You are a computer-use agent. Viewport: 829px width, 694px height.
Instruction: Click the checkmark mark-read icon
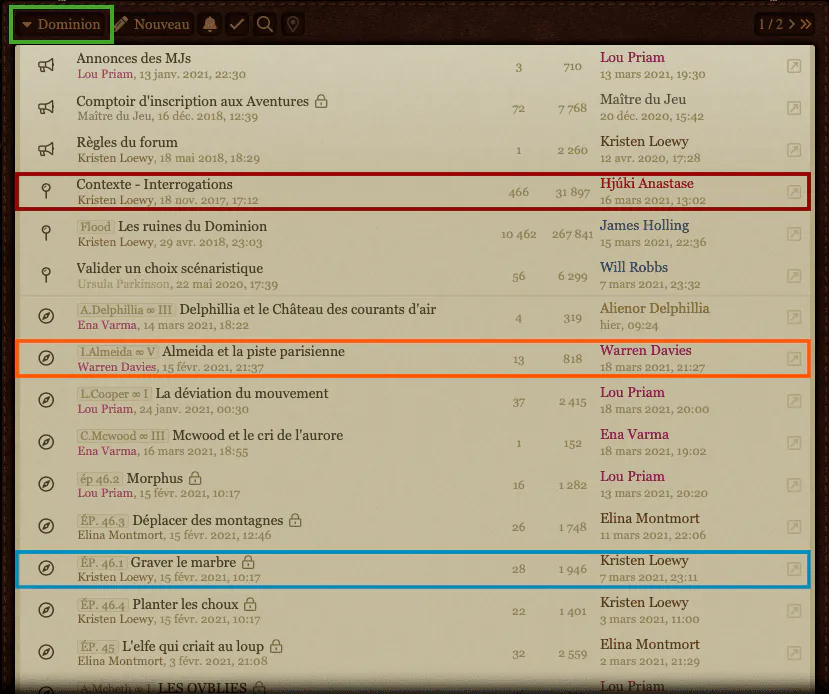[237, 24]
